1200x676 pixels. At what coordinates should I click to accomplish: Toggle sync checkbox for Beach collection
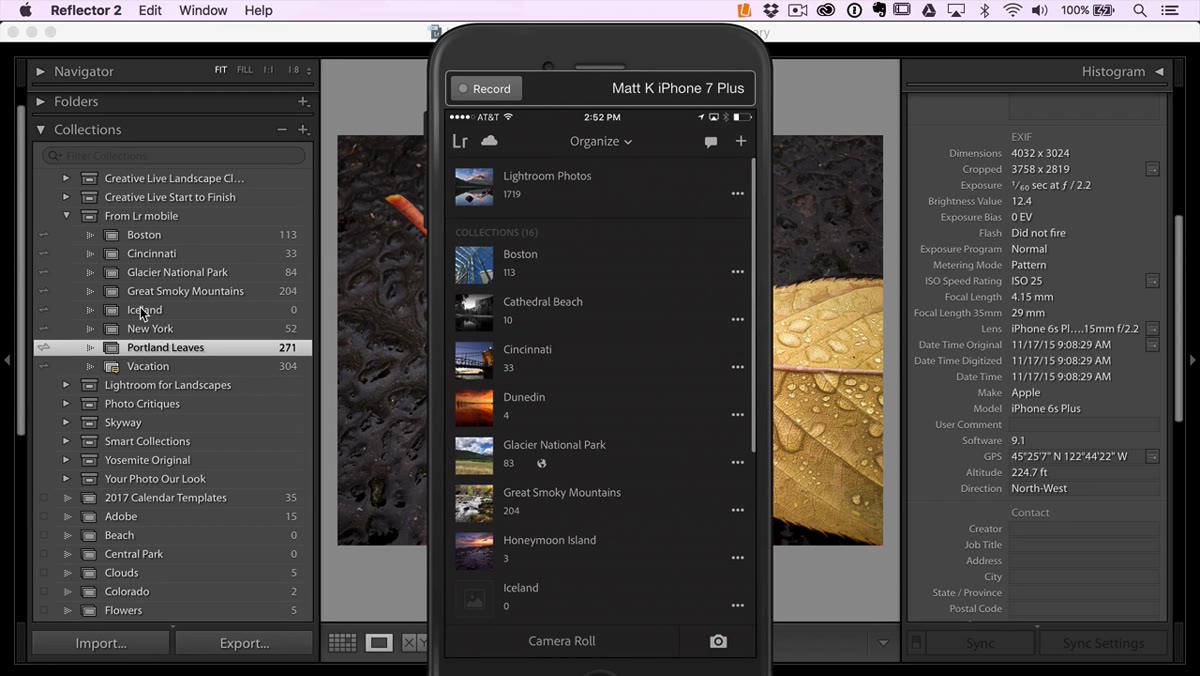(x=43, y=535)
